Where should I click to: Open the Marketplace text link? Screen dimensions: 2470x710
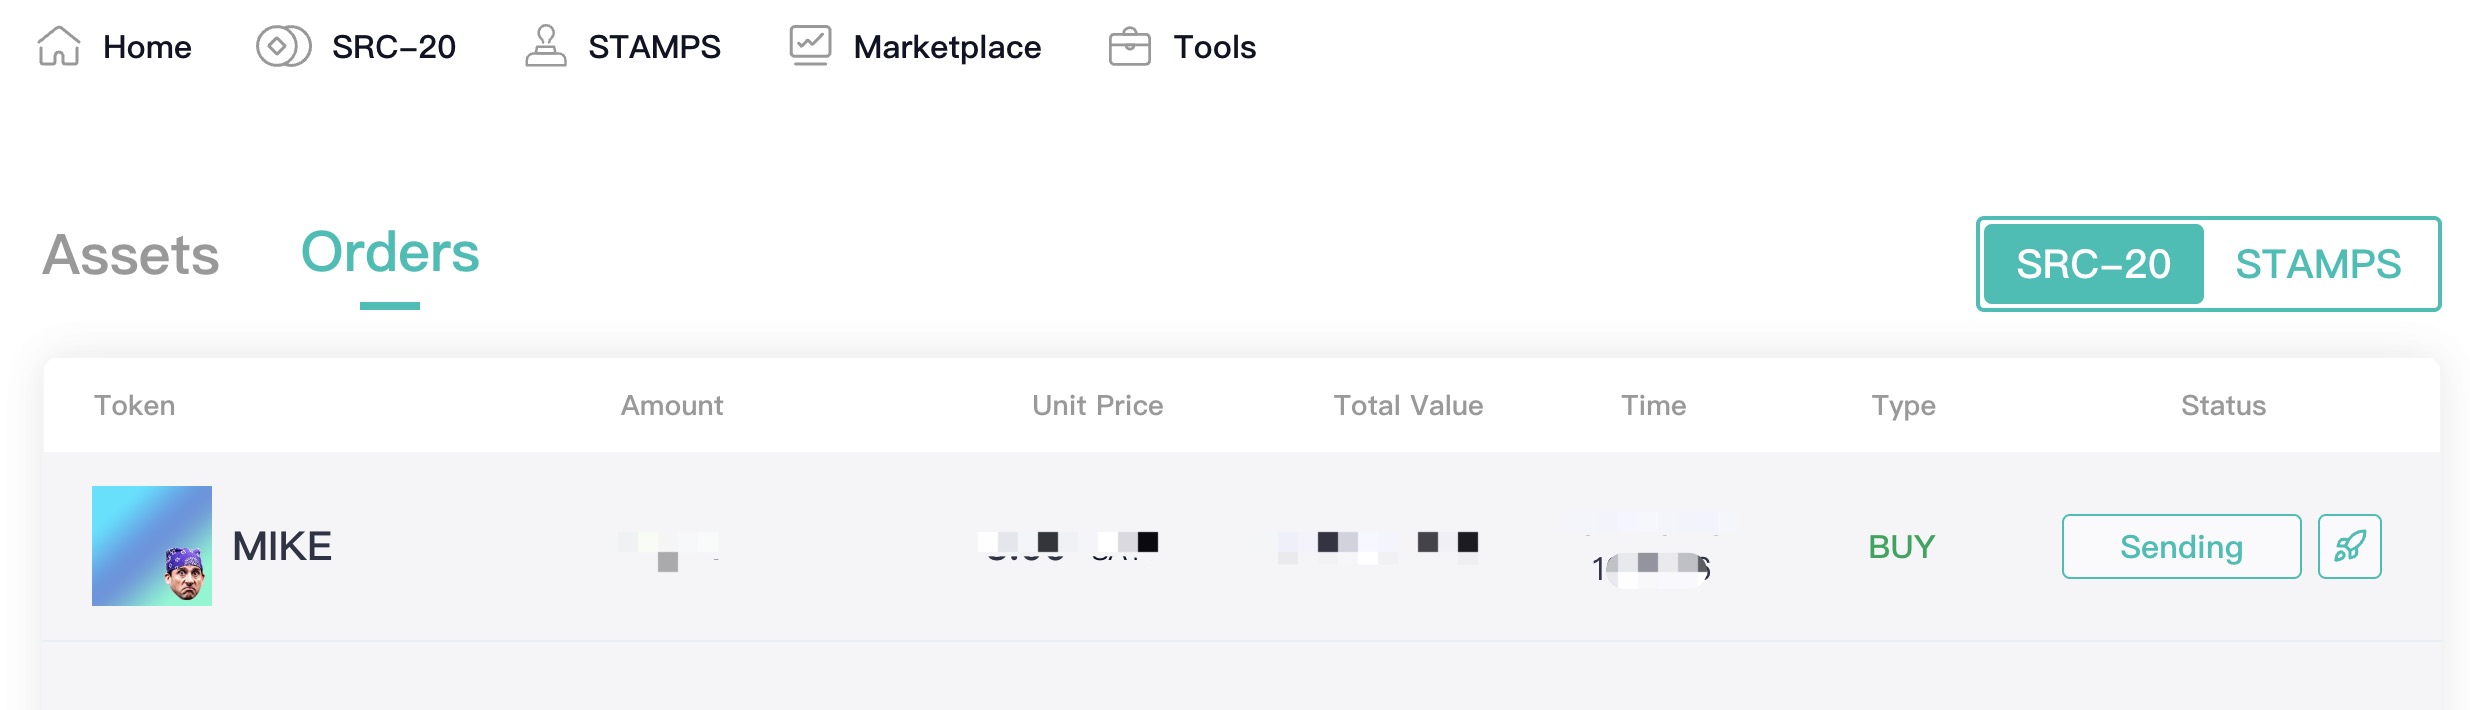click(x=947, y=47)
